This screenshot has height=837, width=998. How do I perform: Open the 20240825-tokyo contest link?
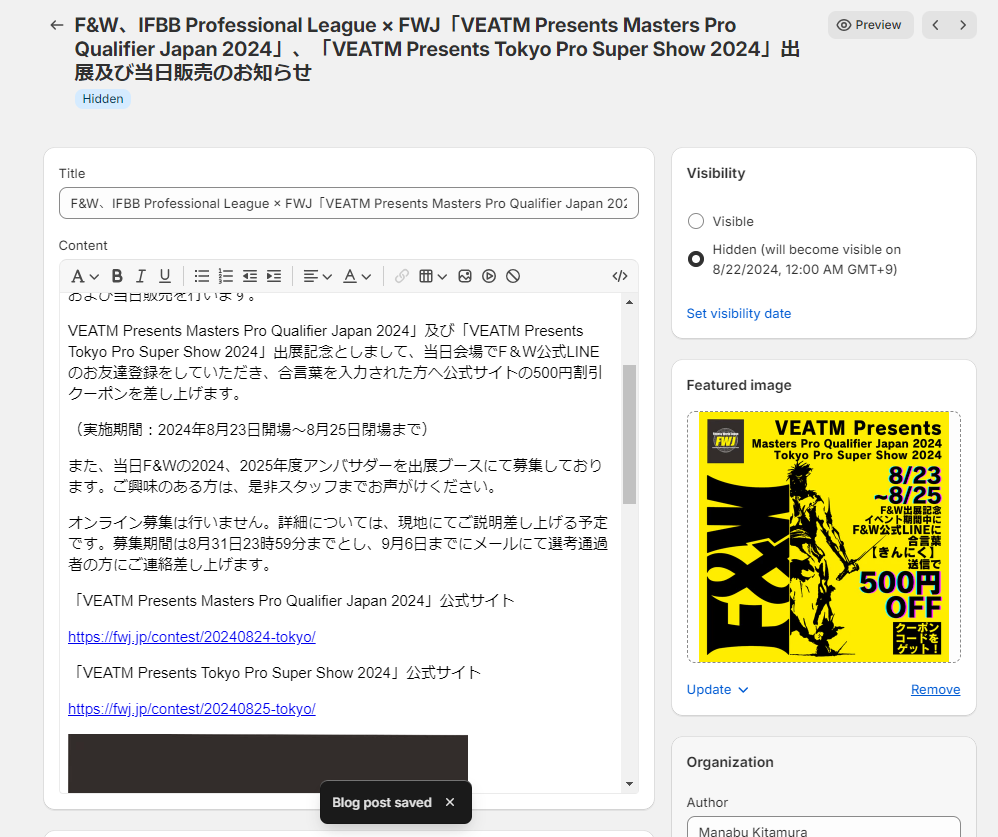click(192, 709)
